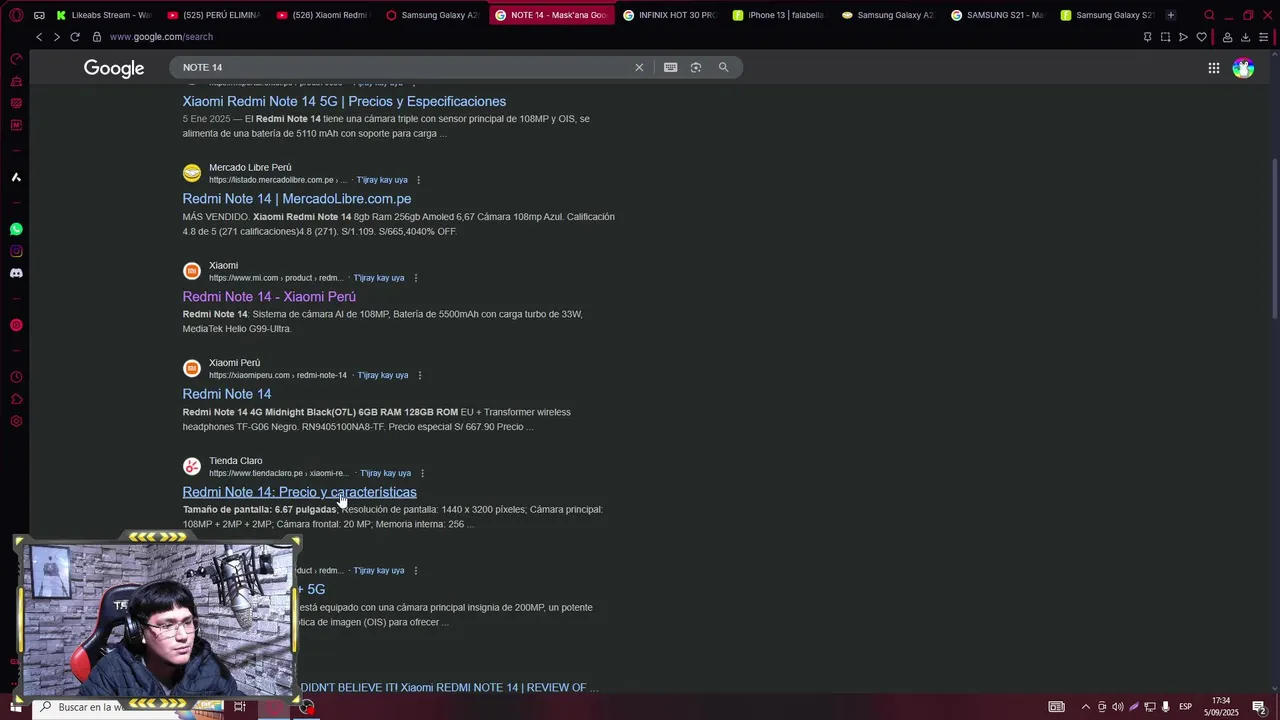Go back to previous page

pyautogui.click(x=39, y=37)
